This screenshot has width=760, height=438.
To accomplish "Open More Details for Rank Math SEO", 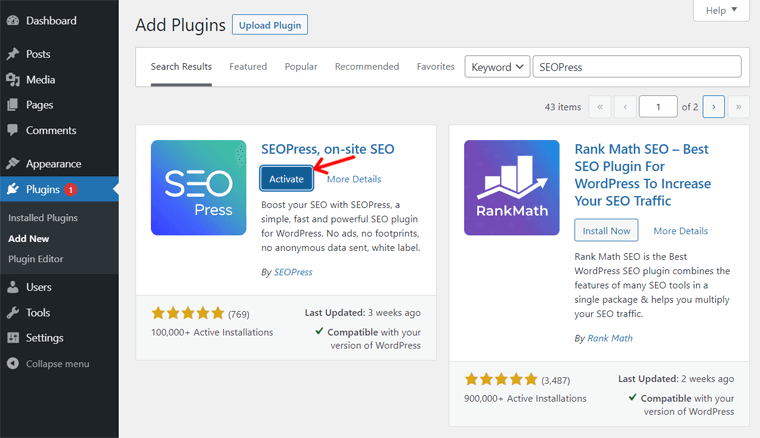I will [x=681, y=231].
